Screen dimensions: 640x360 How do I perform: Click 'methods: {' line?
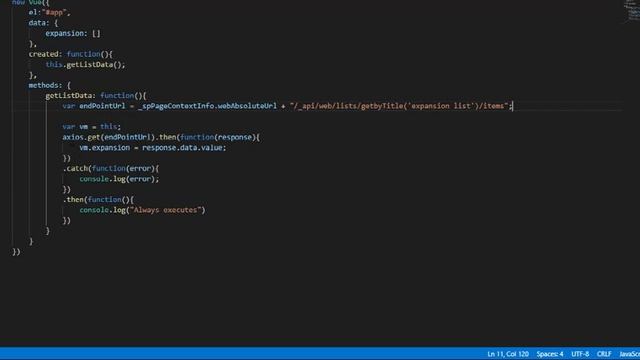pyautogui.click(x=50, y=85)
